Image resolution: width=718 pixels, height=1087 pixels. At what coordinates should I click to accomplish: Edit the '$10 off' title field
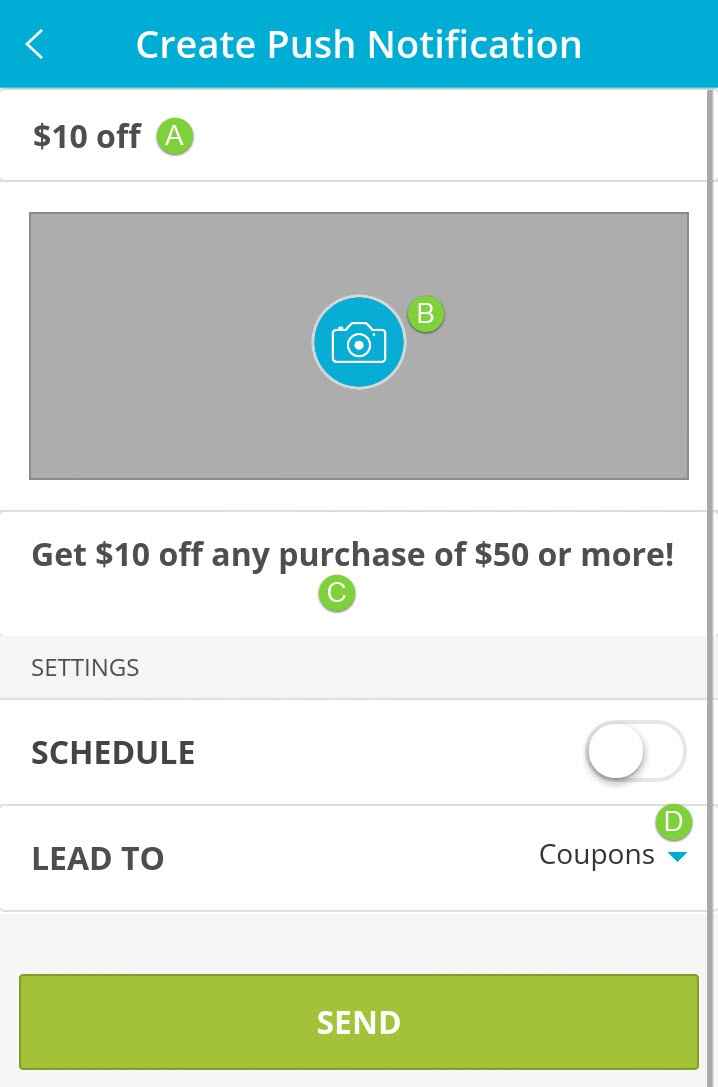(x=87, y=136)
